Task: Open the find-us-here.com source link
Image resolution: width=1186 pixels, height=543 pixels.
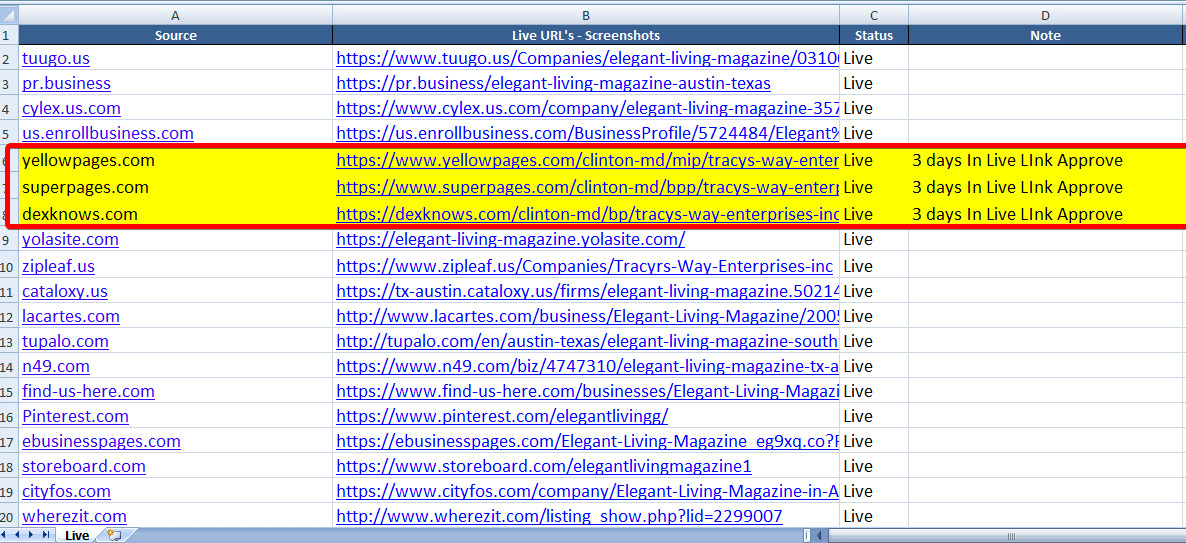Action: click(x=88, y=391)
